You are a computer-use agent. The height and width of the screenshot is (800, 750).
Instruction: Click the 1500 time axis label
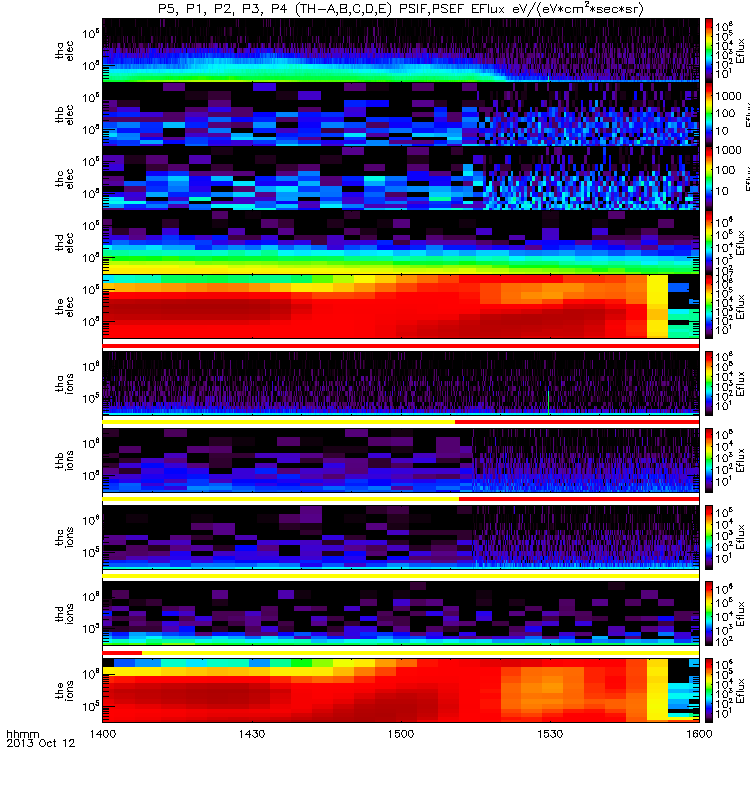[401, 734]
